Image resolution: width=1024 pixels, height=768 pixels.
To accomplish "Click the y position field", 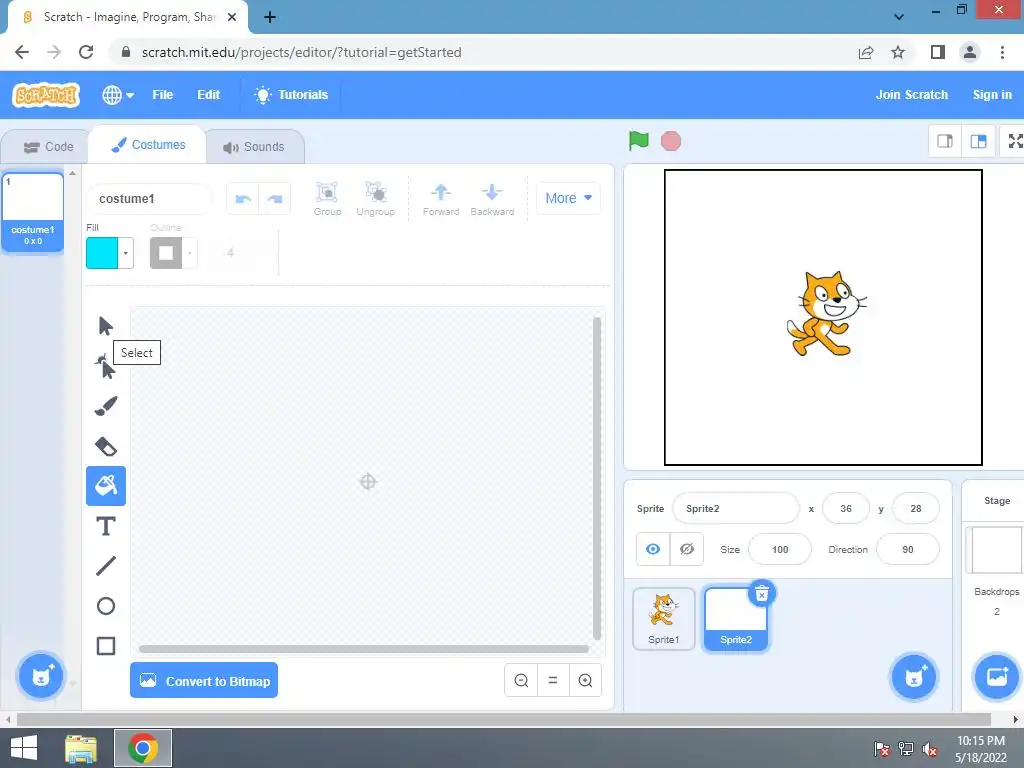I will click(x=916, y=508).
